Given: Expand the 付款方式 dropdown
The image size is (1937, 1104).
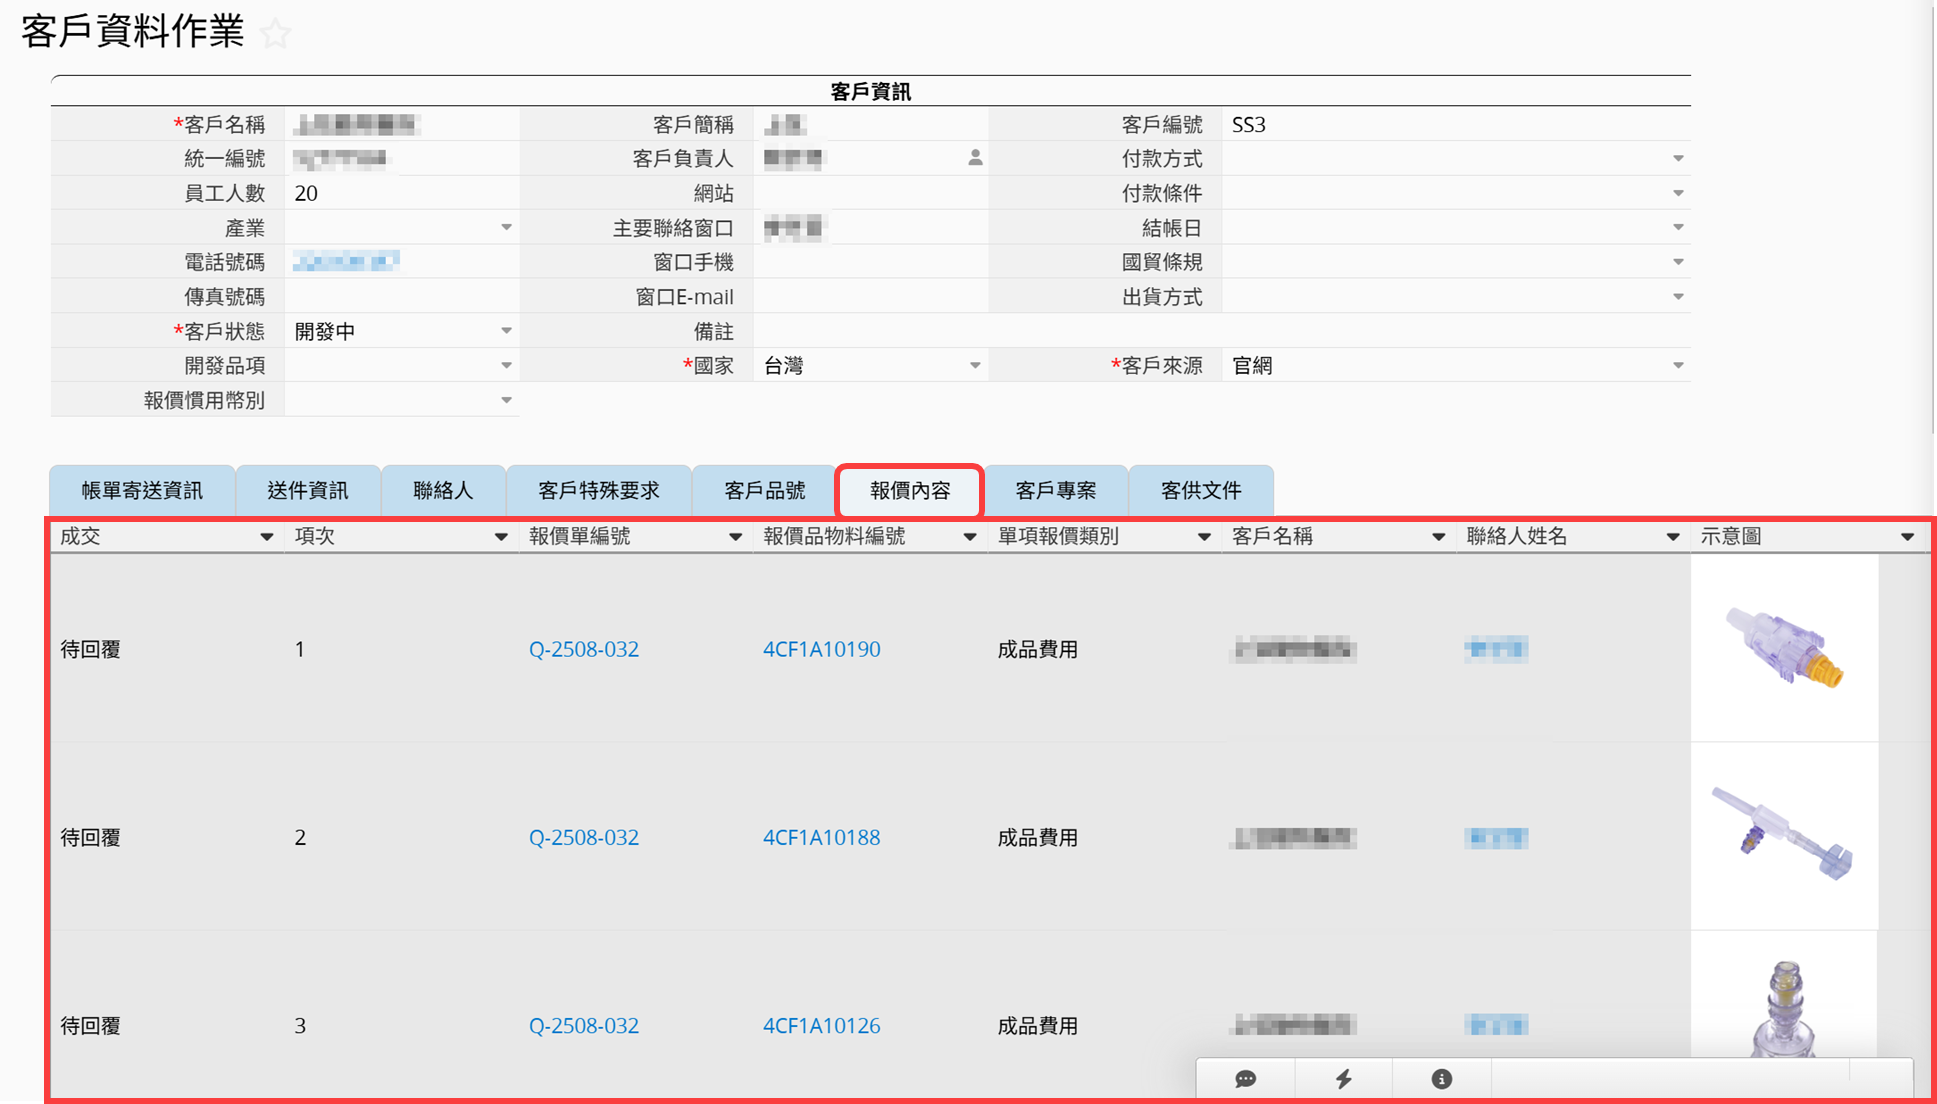Looking at the screenshot, I should 1678,159.
